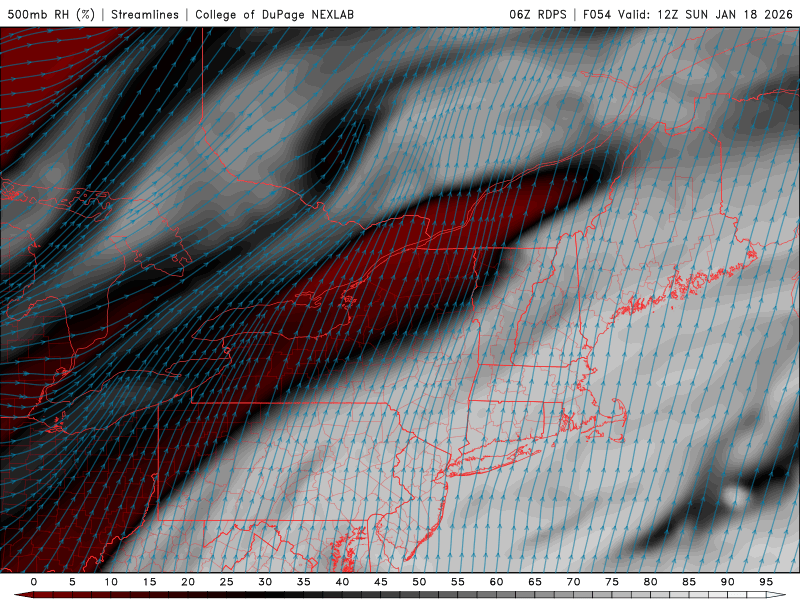Image resolution: width=800 pixels, height=600 pixels.
Task: Click the colorbar label "90"
Action: click(727, 582)
